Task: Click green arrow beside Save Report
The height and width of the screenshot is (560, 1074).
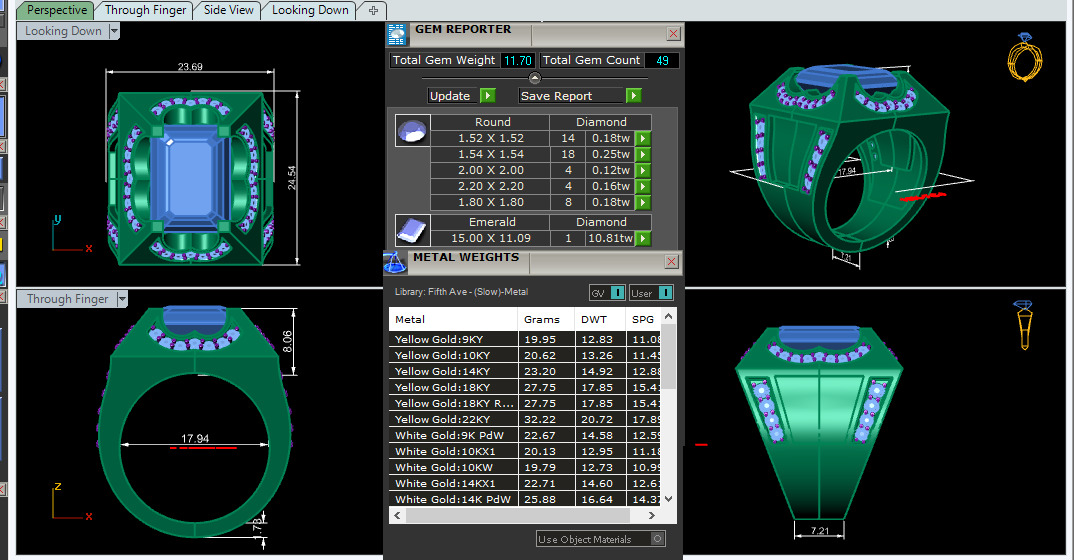Action: (634, 96)
